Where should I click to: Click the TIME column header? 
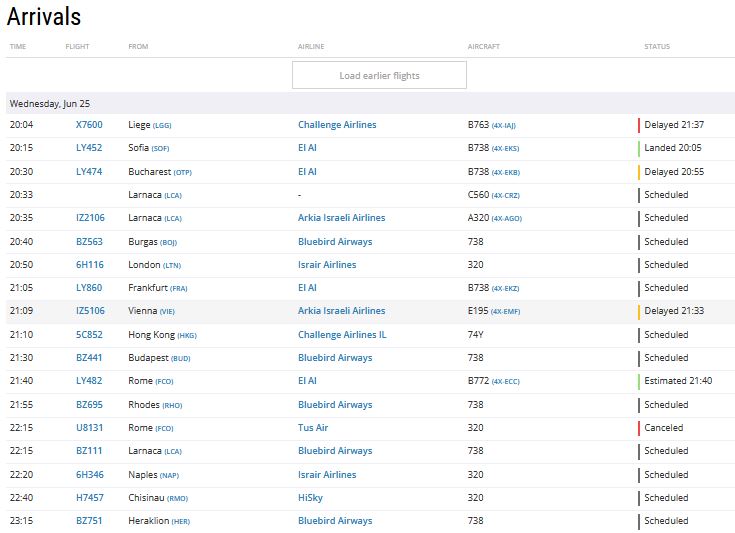(18, 46)
